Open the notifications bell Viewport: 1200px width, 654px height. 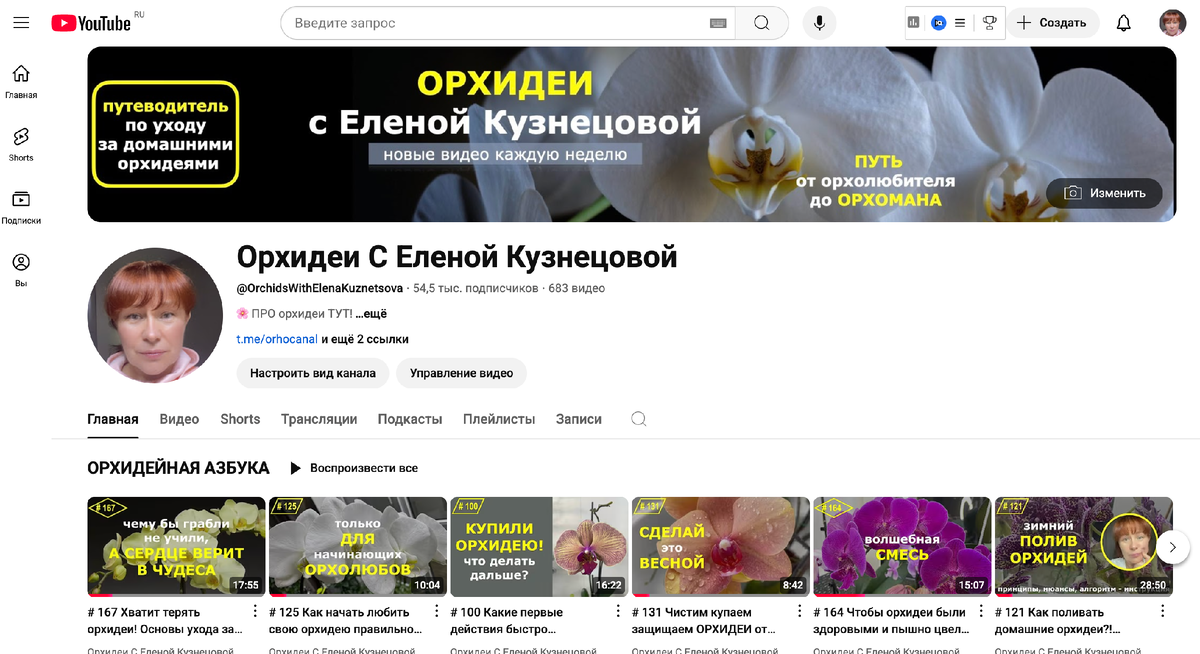(x=1125, y=22)
